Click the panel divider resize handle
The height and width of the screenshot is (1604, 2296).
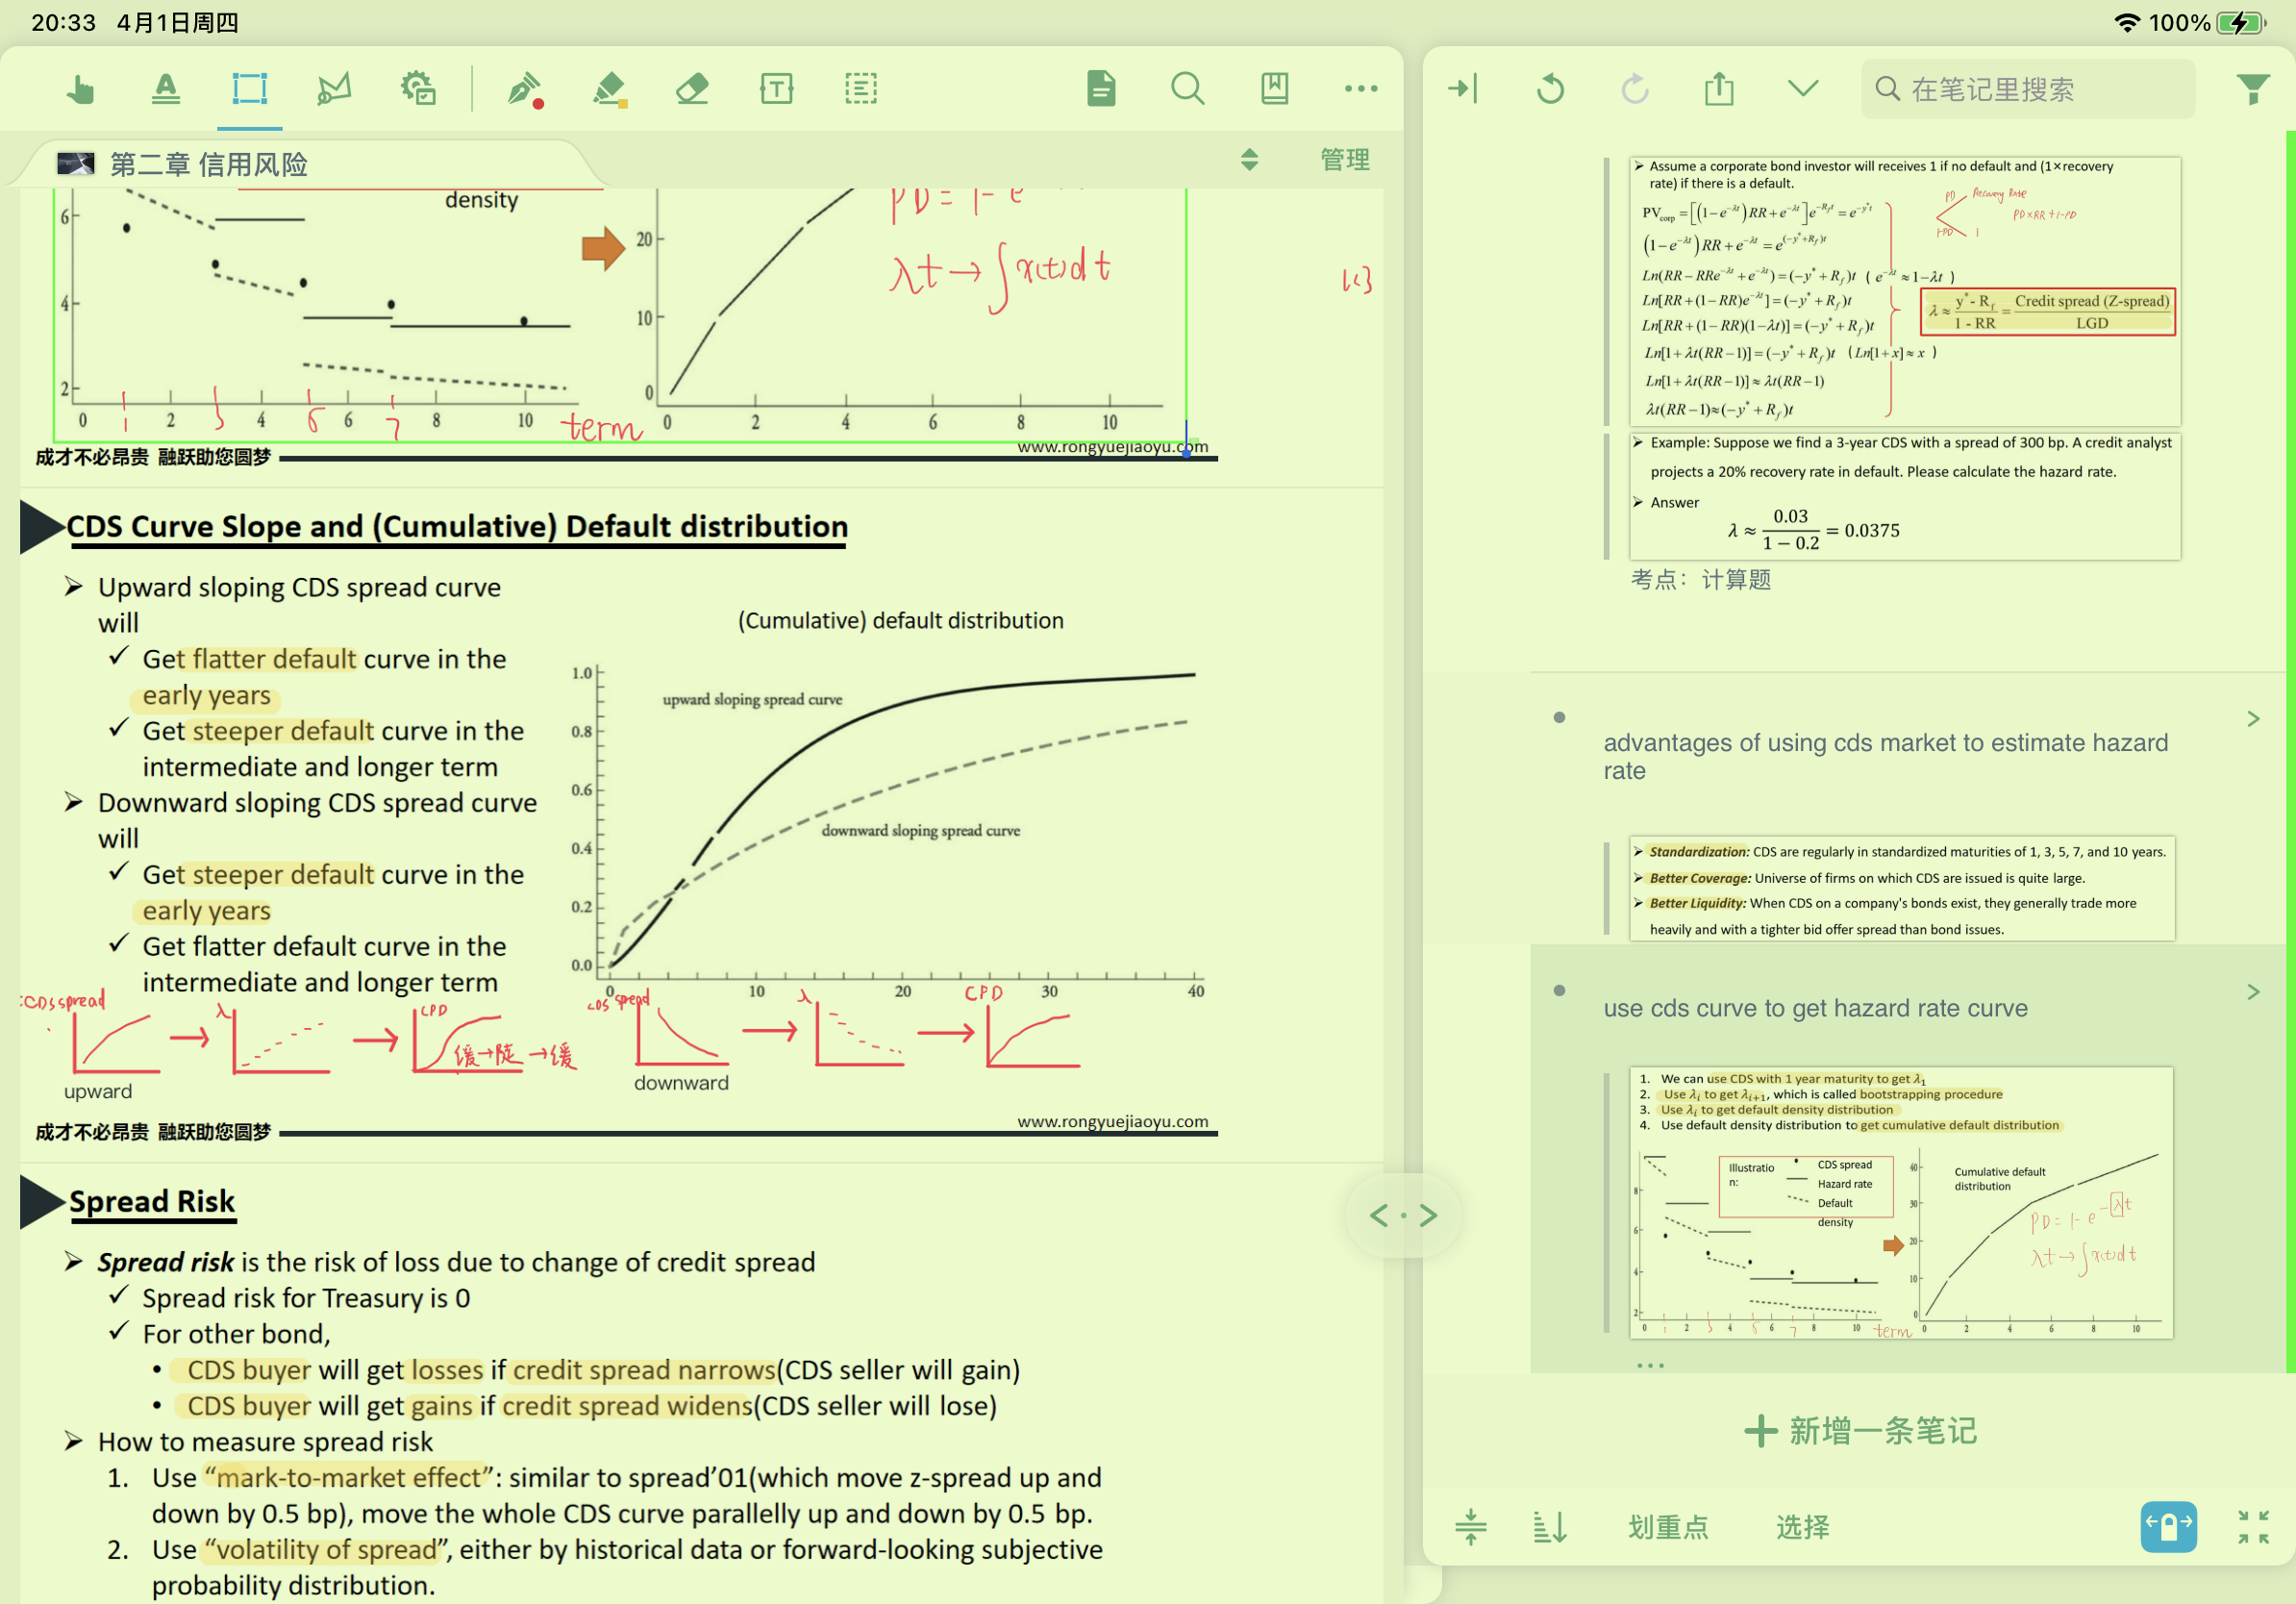pyautogui.click(x=1403, y=1215)
